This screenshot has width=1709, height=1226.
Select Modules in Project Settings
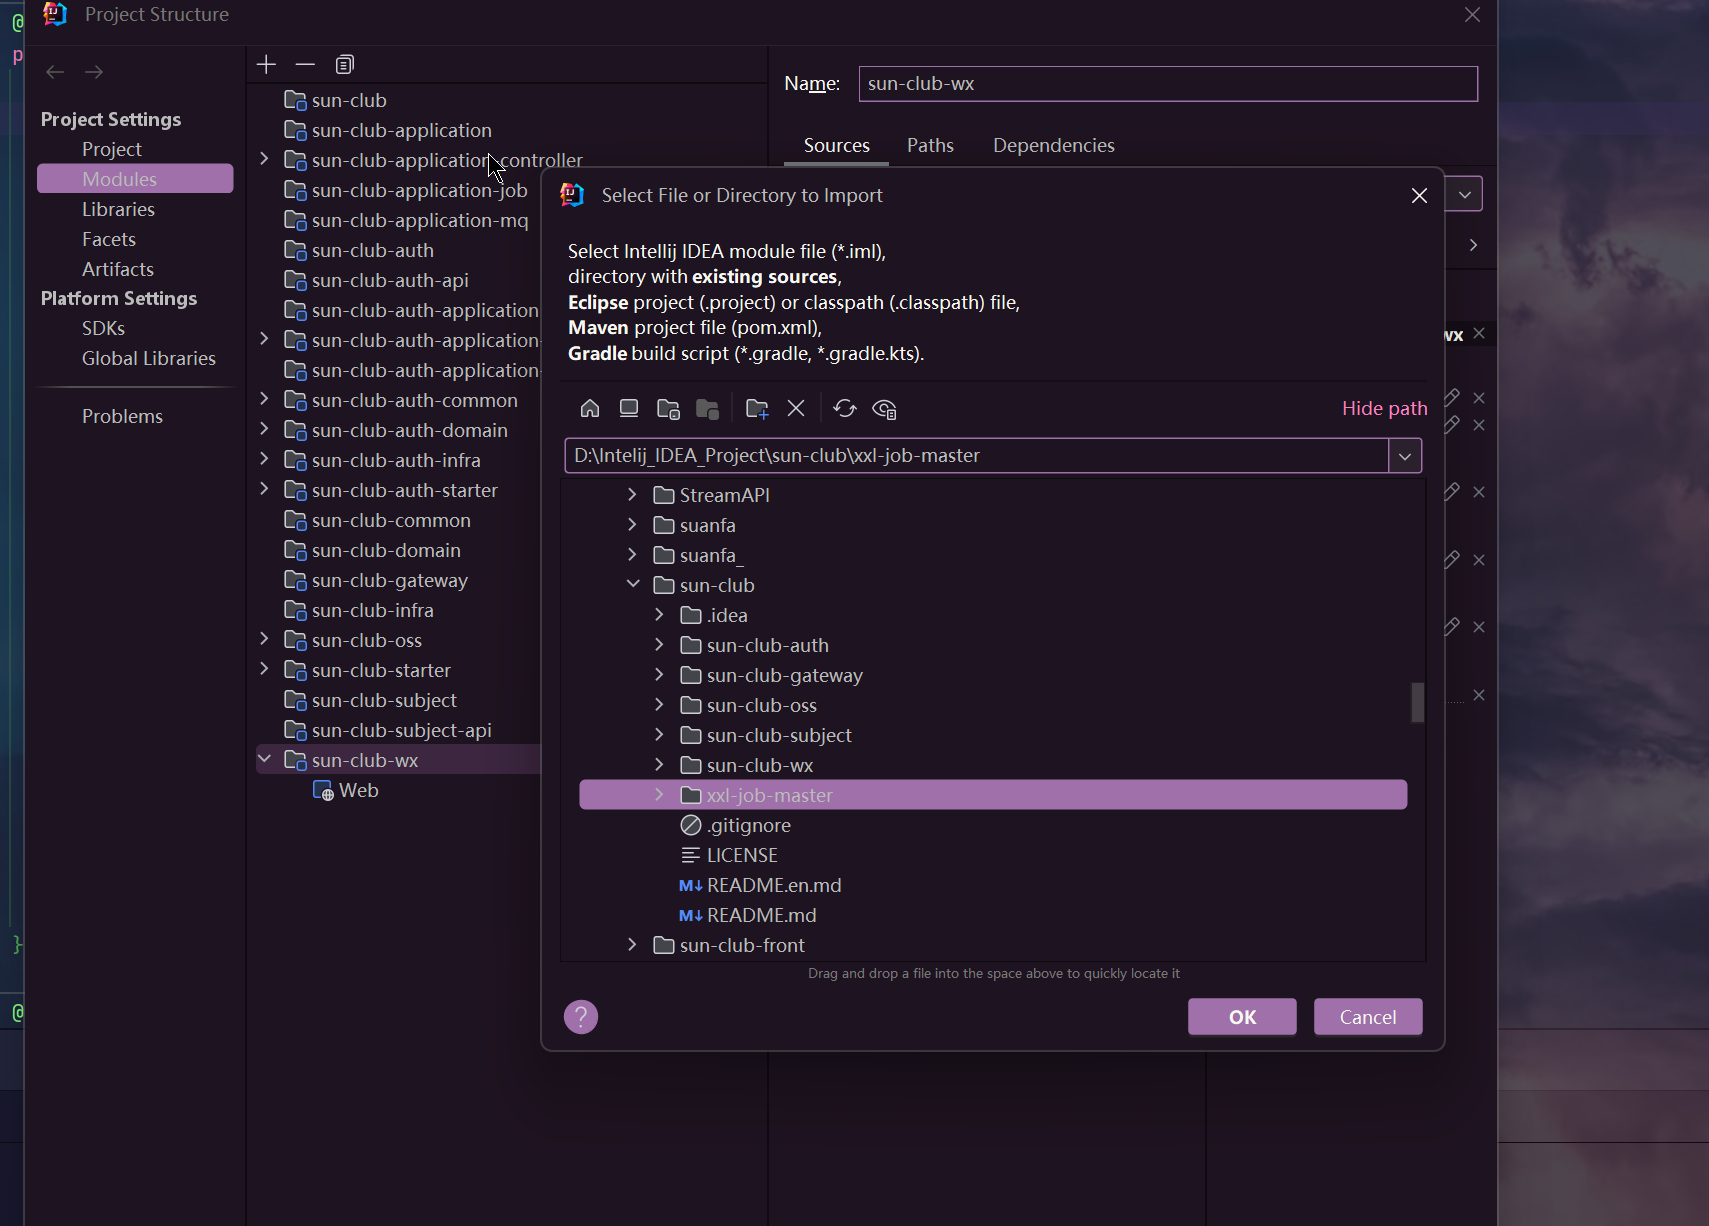(x=135, y=179)
